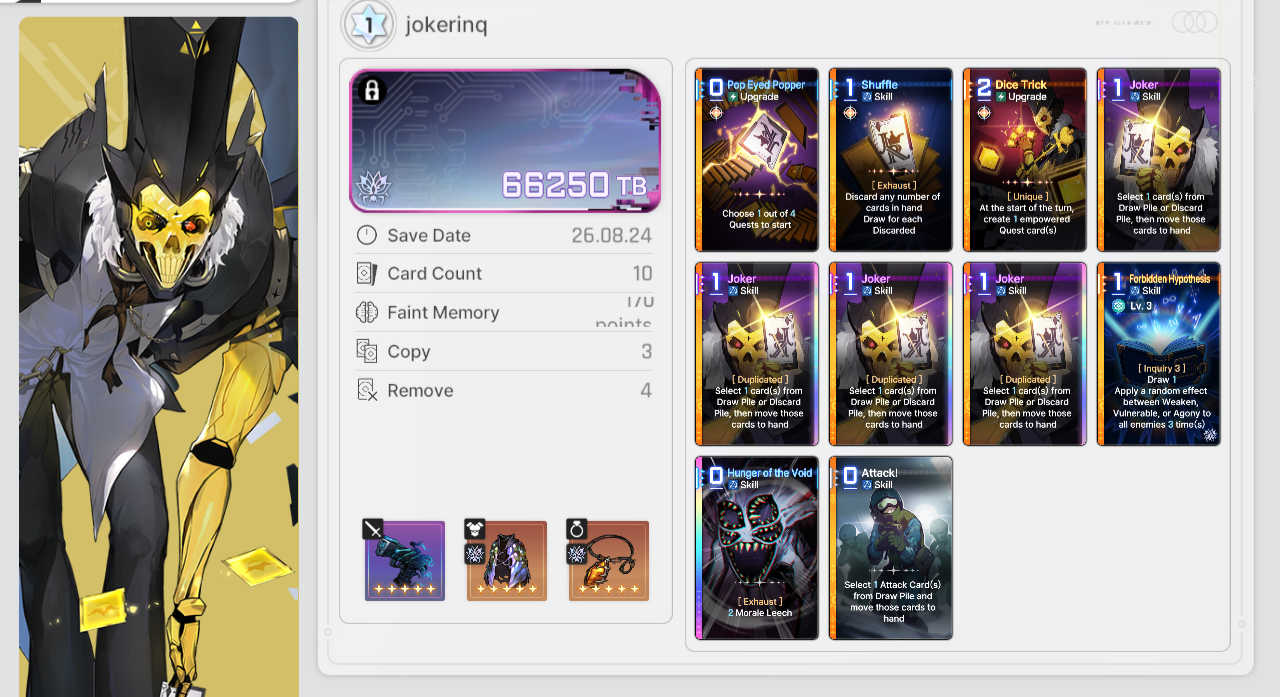Click the Skill icon on Hunger of the Void

pyautogui.click(x=733, y=485)
